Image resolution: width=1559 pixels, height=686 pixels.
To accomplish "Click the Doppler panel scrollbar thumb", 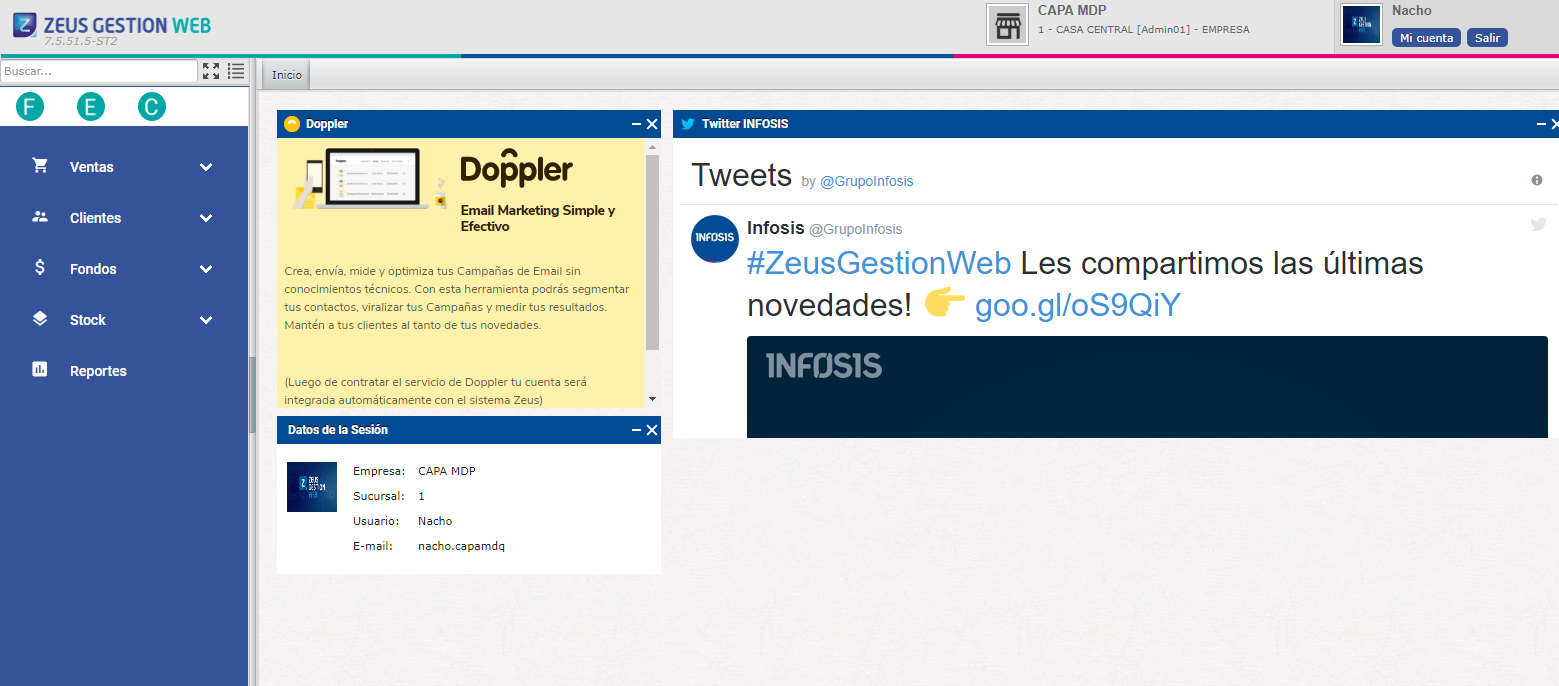I will click(x=652, y=252).
